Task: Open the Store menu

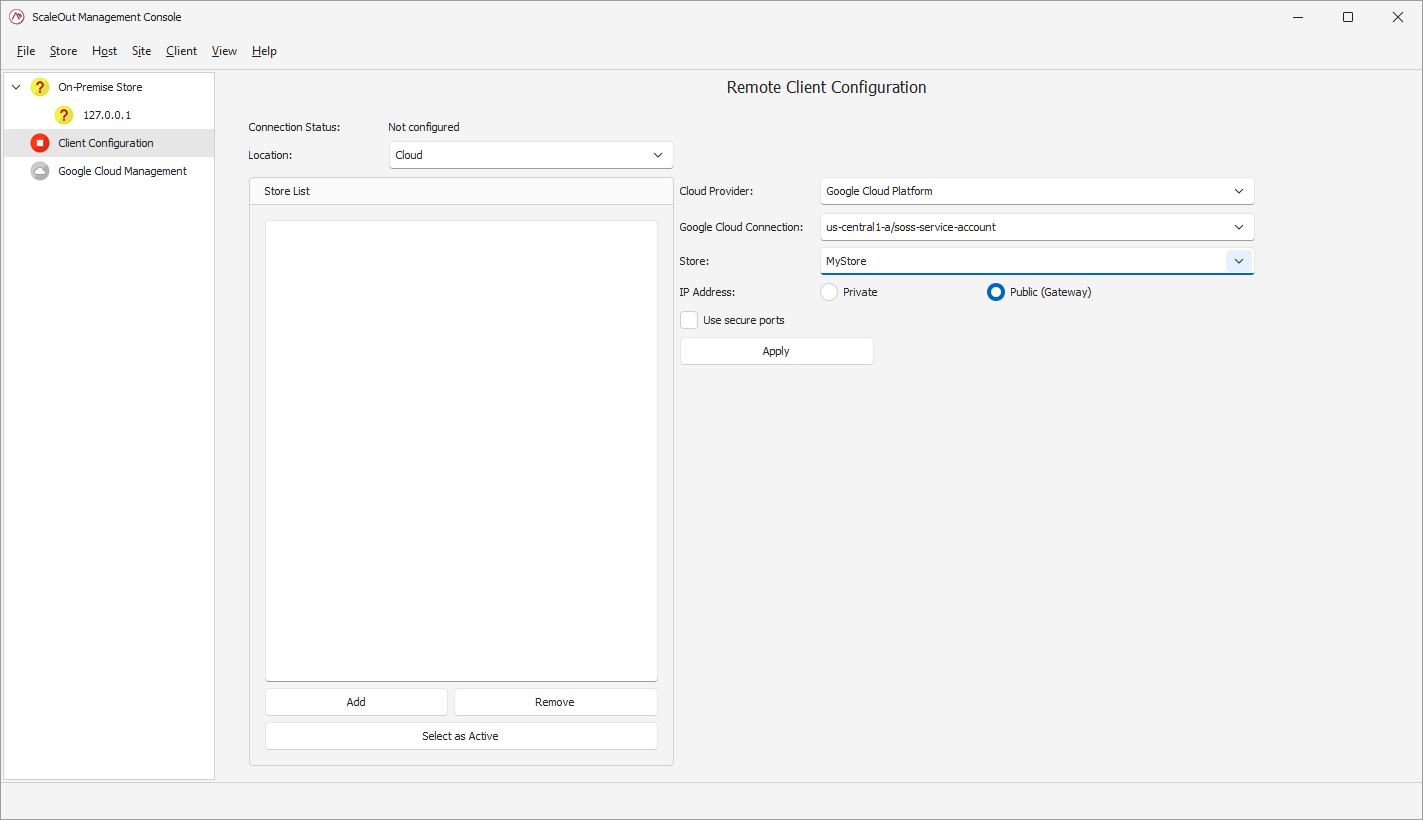Action: (63, 51)
